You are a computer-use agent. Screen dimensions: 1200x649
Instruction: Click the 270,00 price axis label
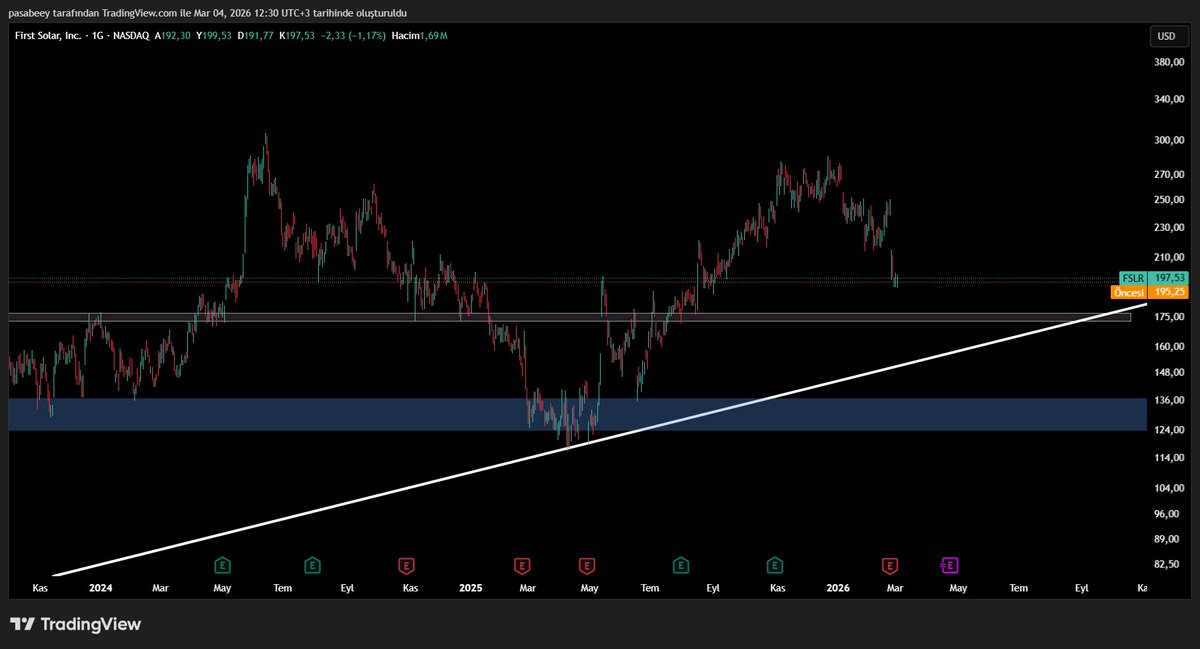click(x=1168, y=175)
